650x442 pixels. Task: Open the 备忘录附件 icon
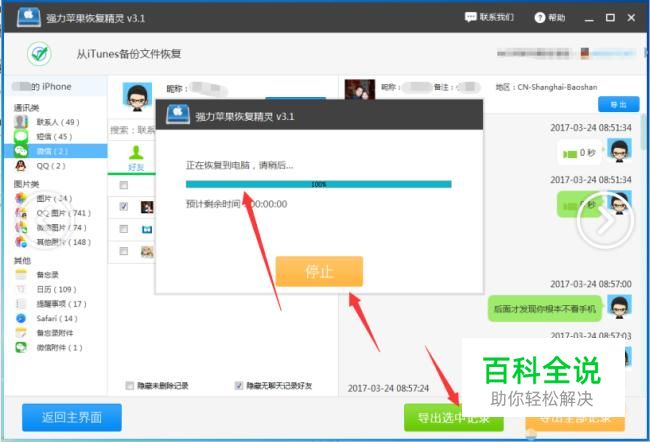21,333
